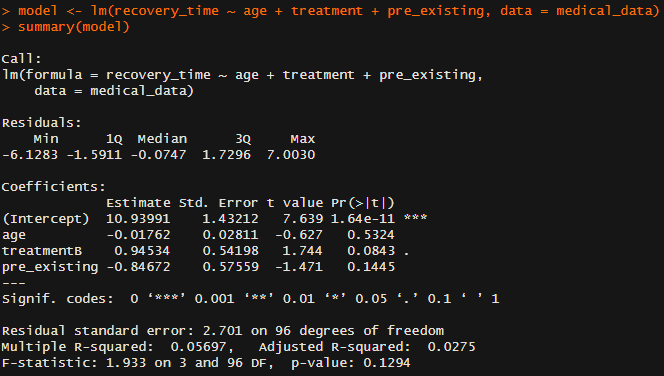Click pre_existing standard error 0.57559
Image resolution: width=664 pixels, height=376 pixels.
click(x=230, y=267)
